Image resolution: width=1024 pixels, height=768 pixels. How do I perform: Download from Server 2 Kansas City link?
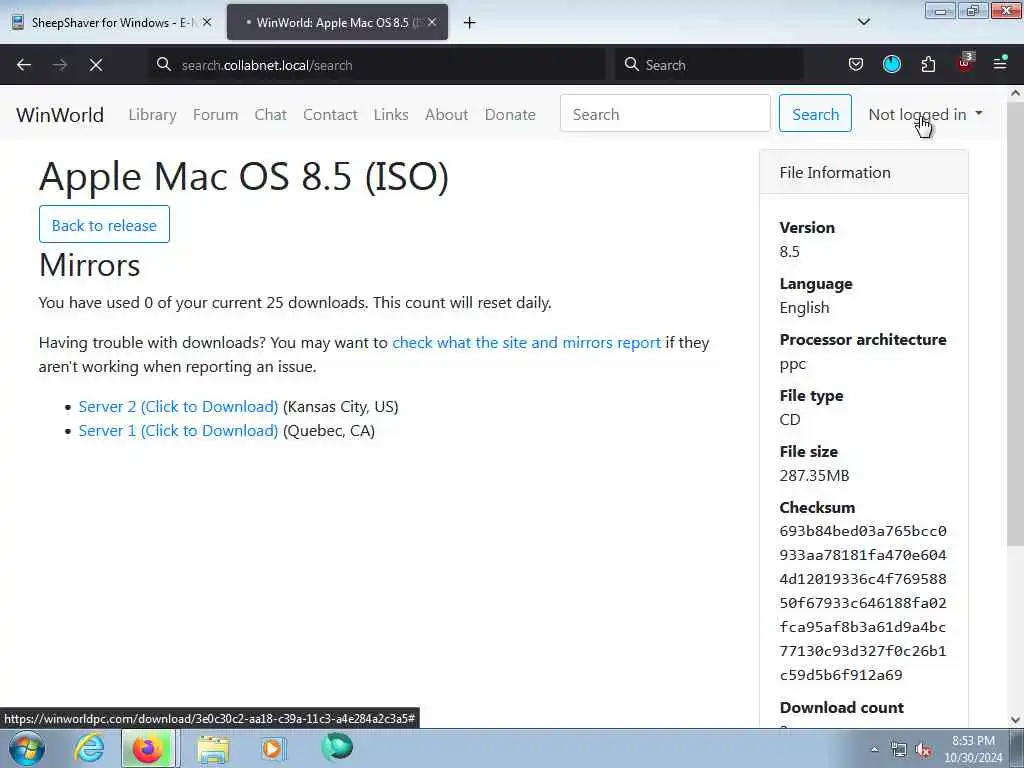tap(178, 407)
